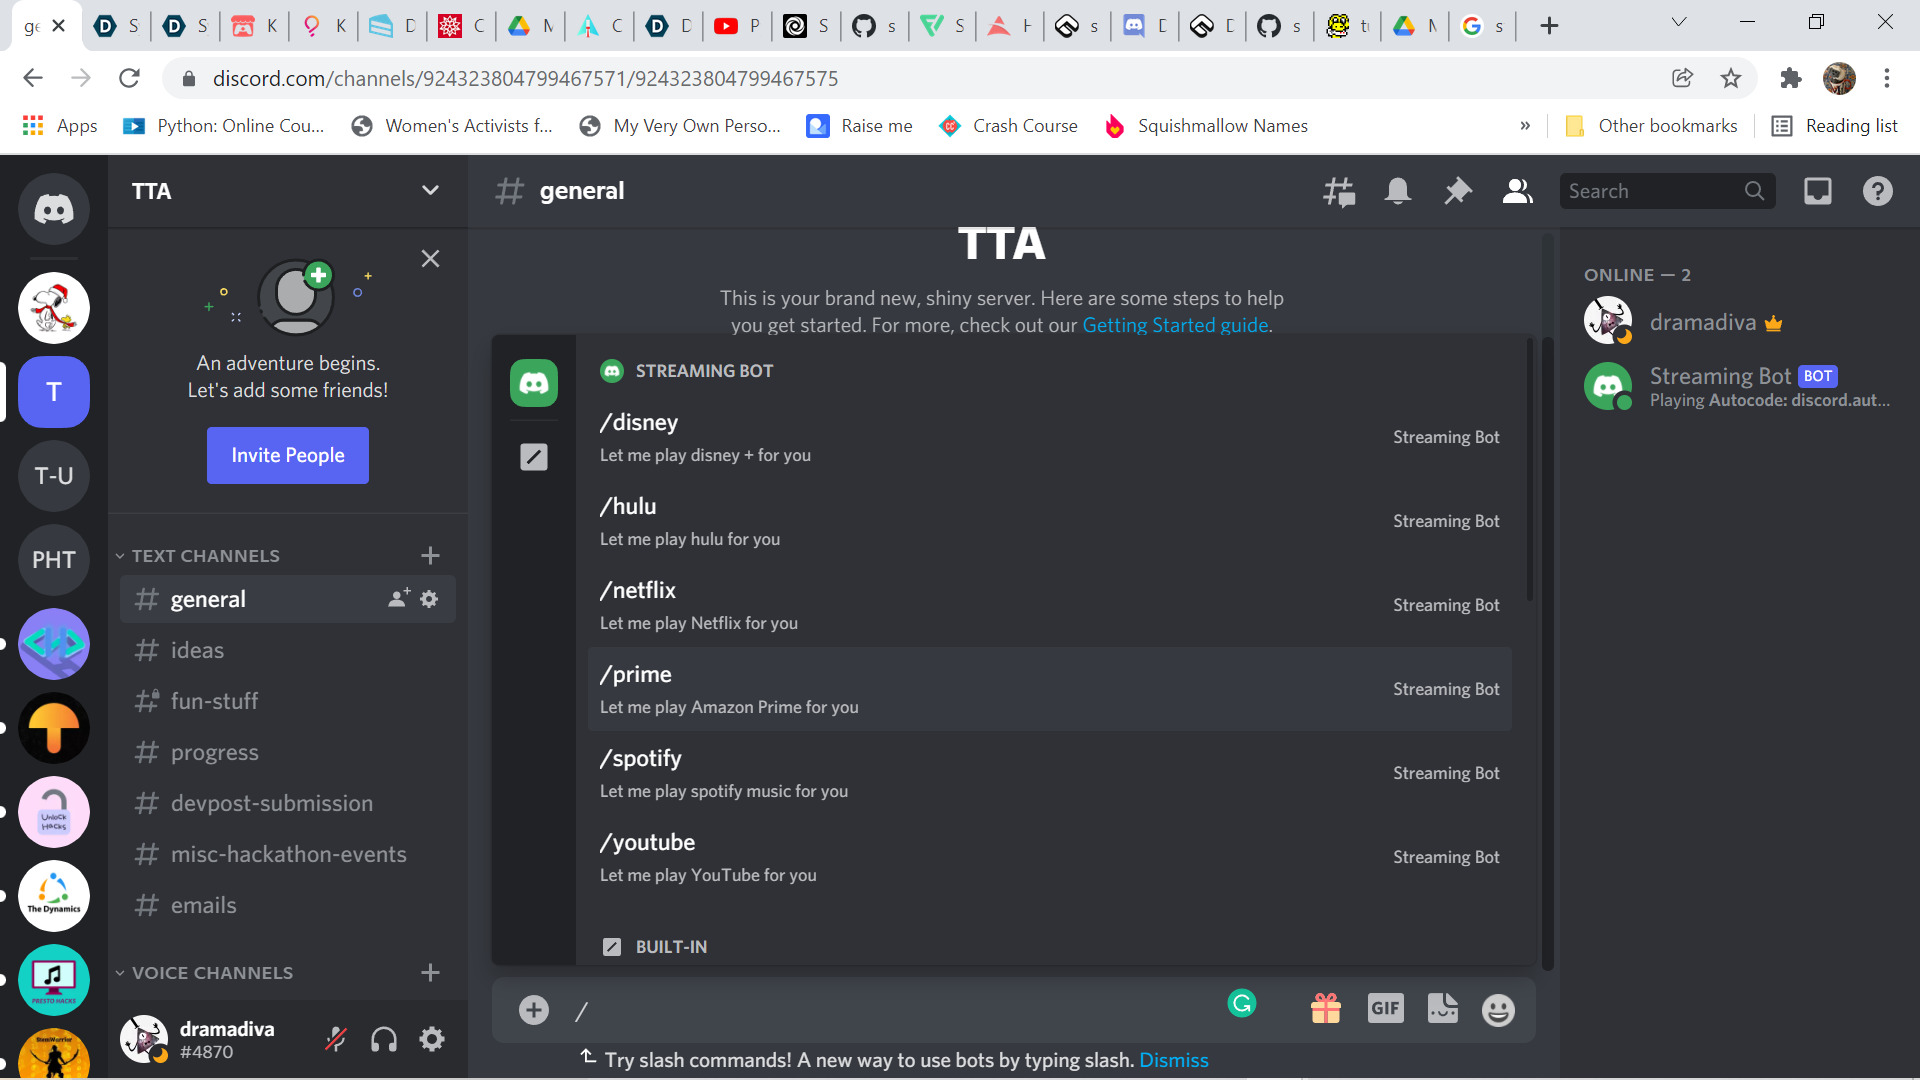This screenshot has width=1920, height=1080.
Task: Open the ideas text channel
Action: [197, 650]
